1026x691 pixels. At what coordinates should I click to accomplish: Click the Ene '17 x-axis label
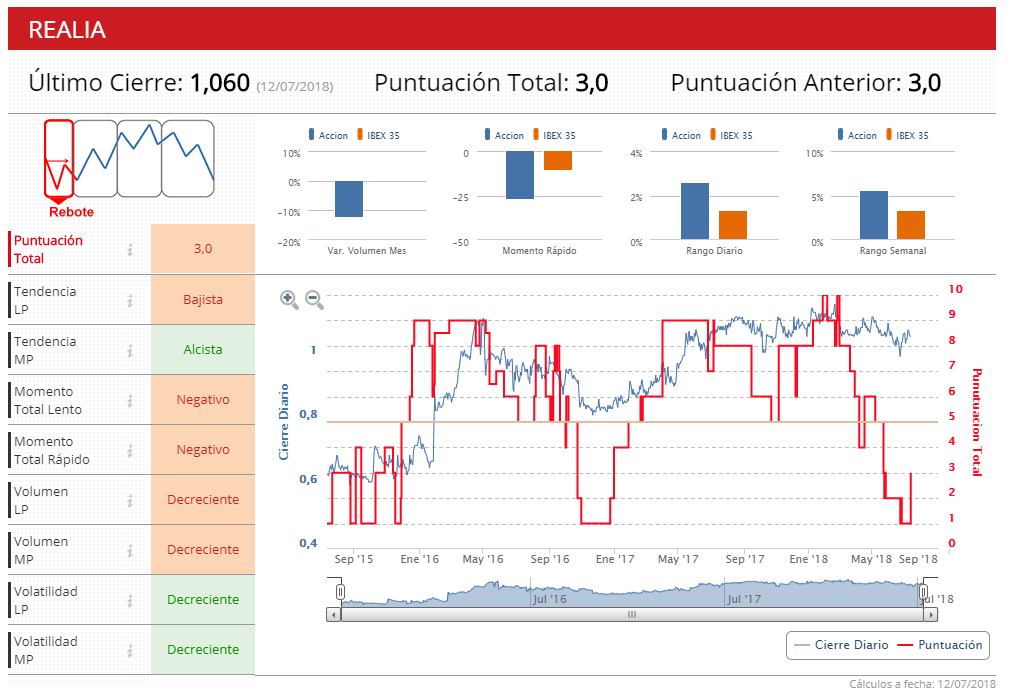coord(615,559)
